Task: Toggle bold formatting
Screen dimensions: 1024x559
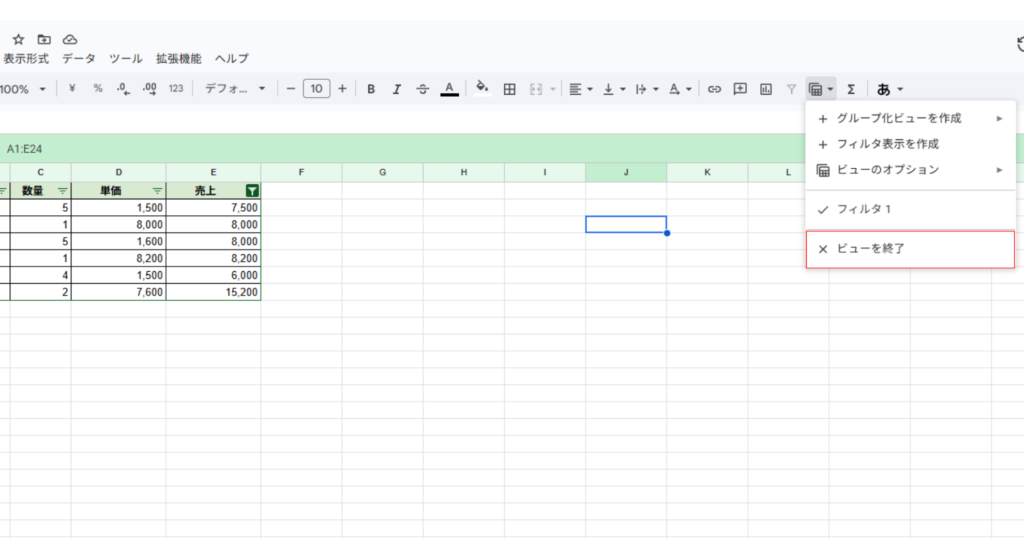Action: click(371, 89)
